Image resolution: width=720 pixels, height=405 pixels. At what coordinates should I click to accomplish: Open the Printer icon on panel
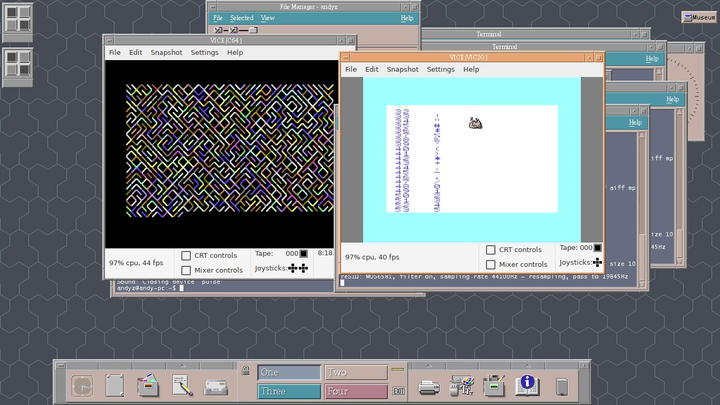tap(428, 385)
